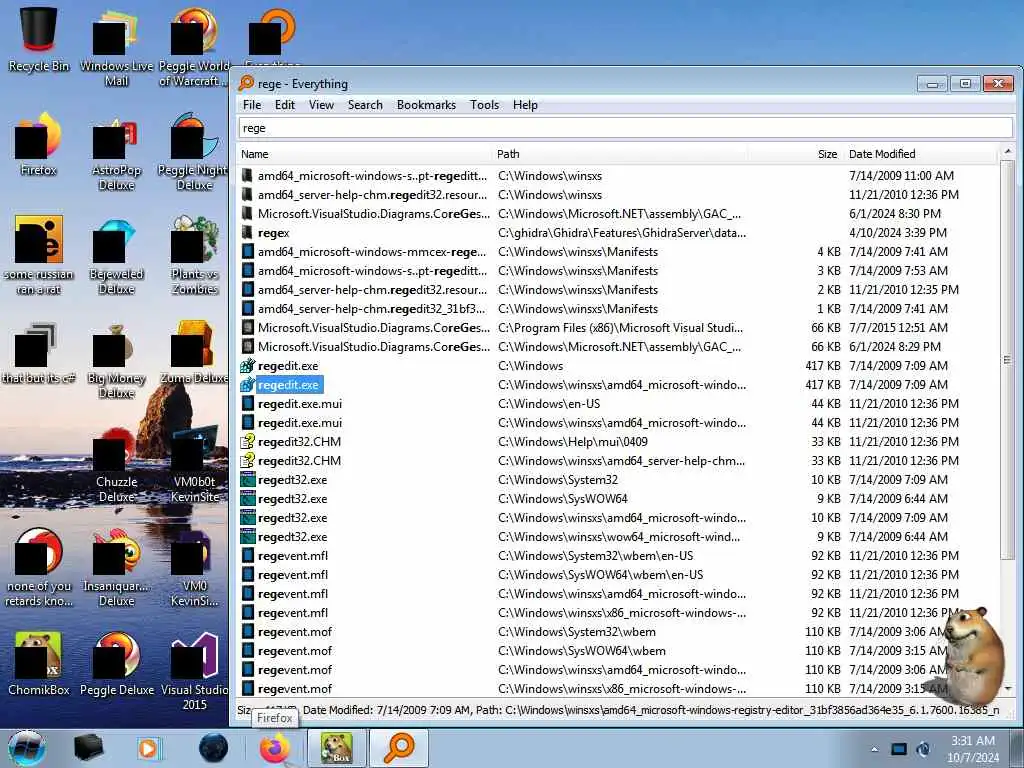Open 'that but its c#' desktop icon

(x=39, y=354)
